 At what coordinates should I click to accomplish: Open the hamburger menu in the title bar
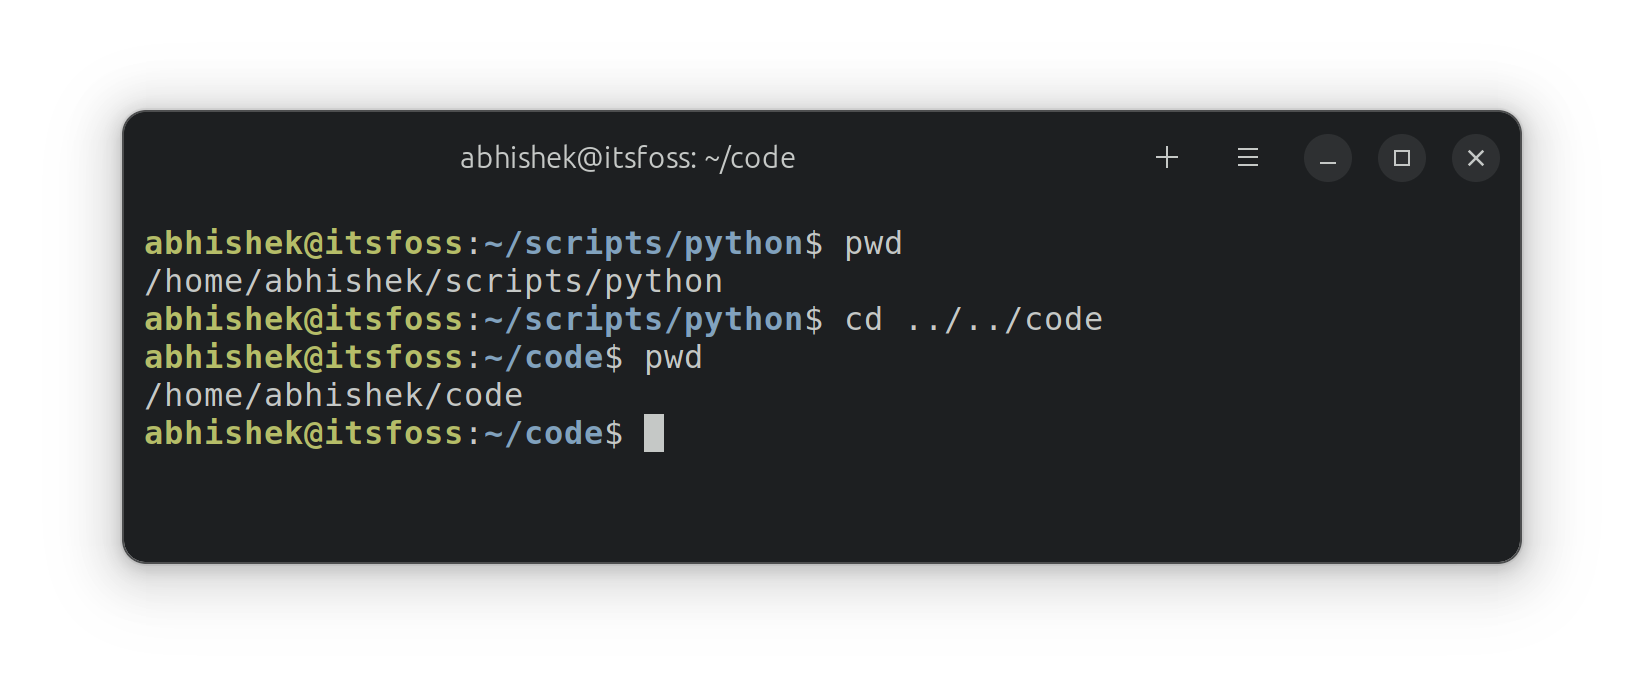point(1247,158)
